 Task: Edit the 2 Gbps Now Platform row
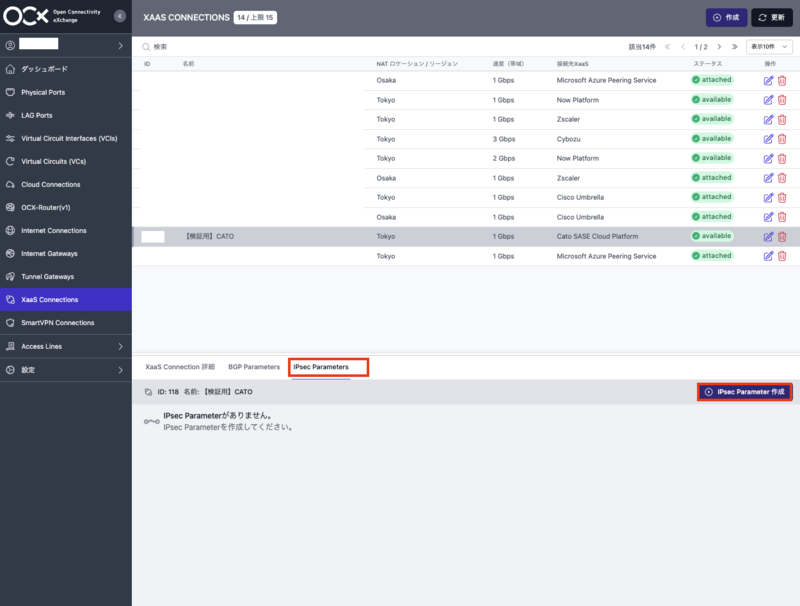click(x=768, y=159)
